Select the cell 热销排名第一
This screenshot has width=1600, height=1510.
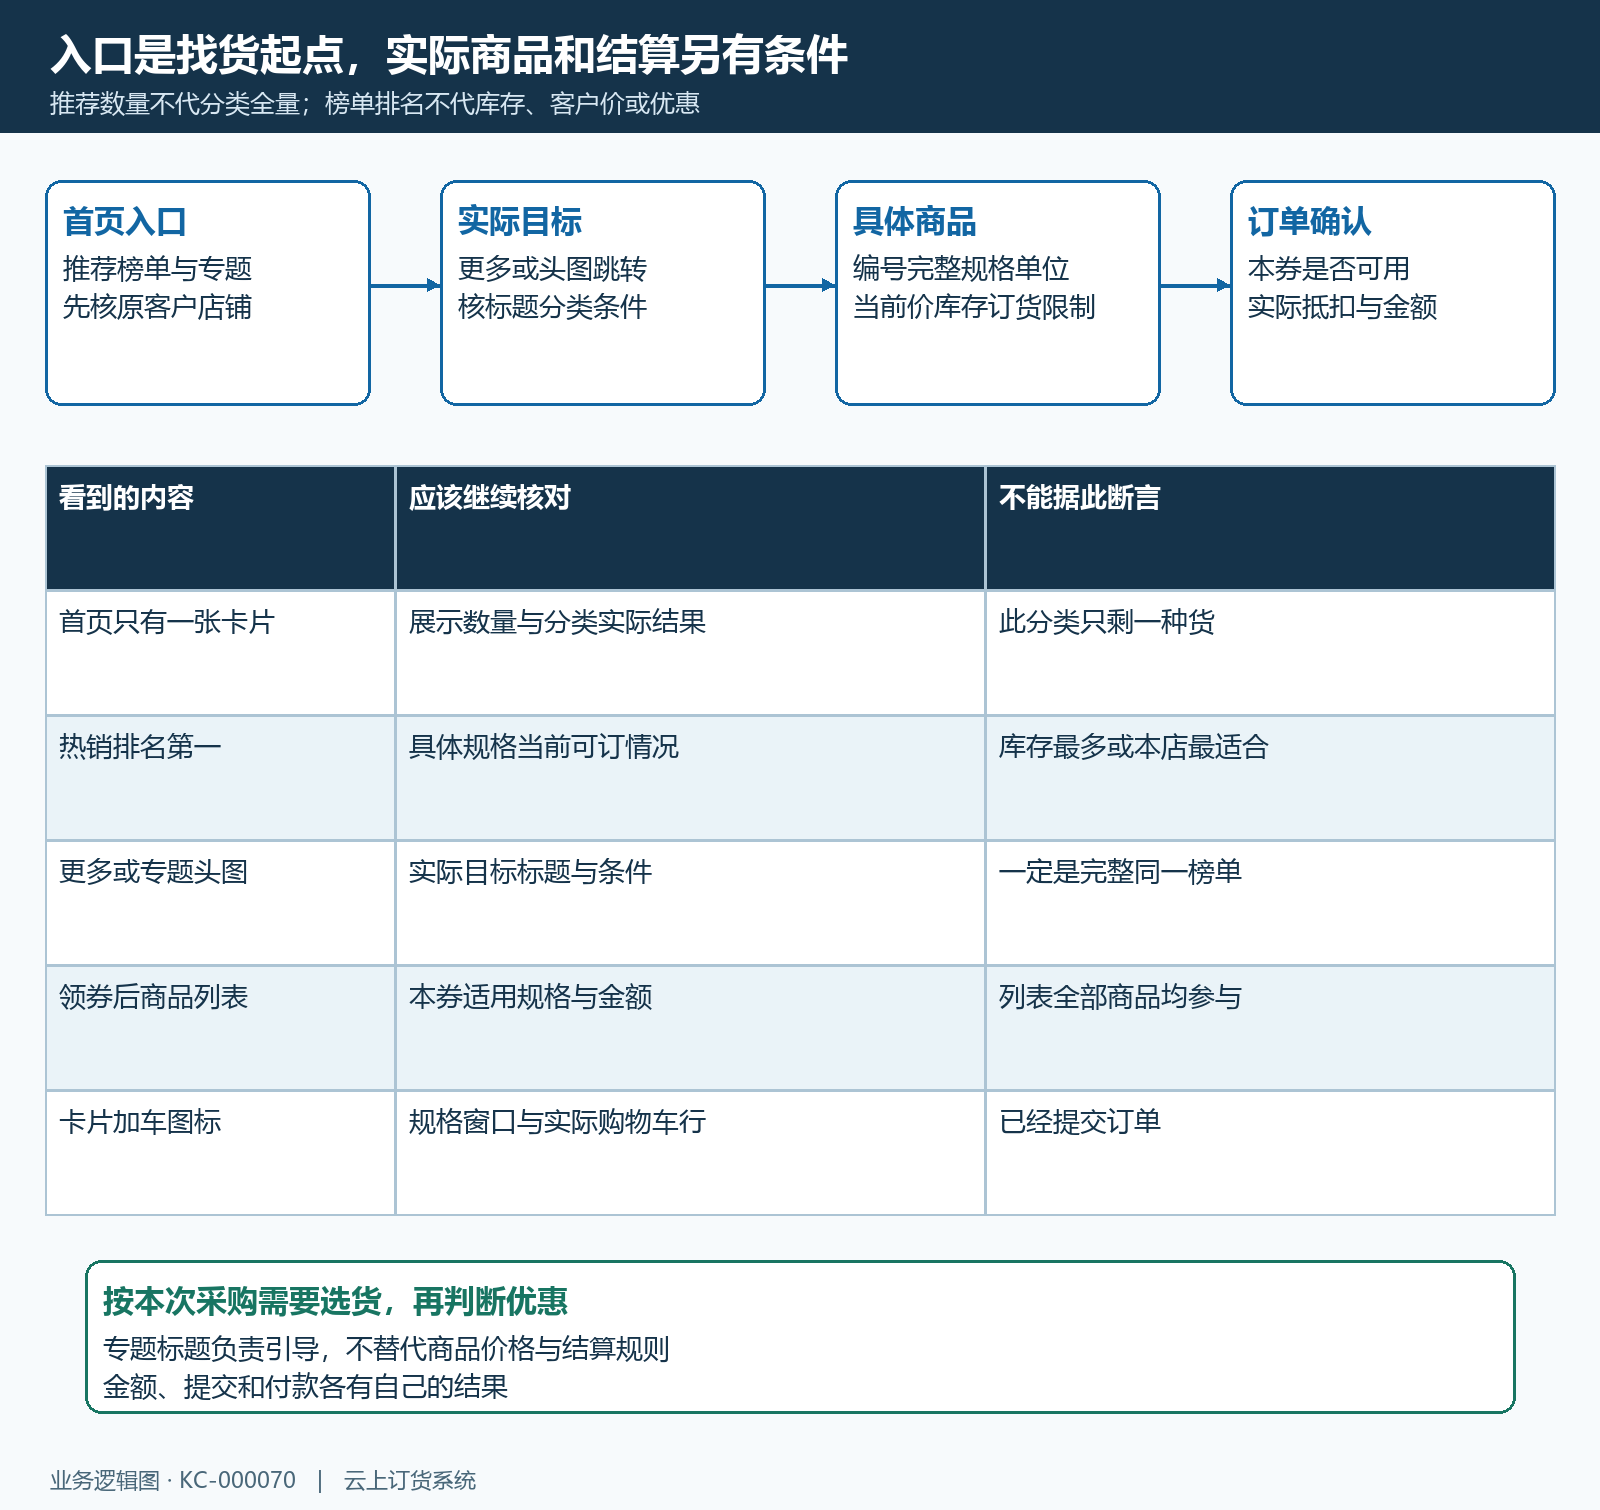coord(221,778)
